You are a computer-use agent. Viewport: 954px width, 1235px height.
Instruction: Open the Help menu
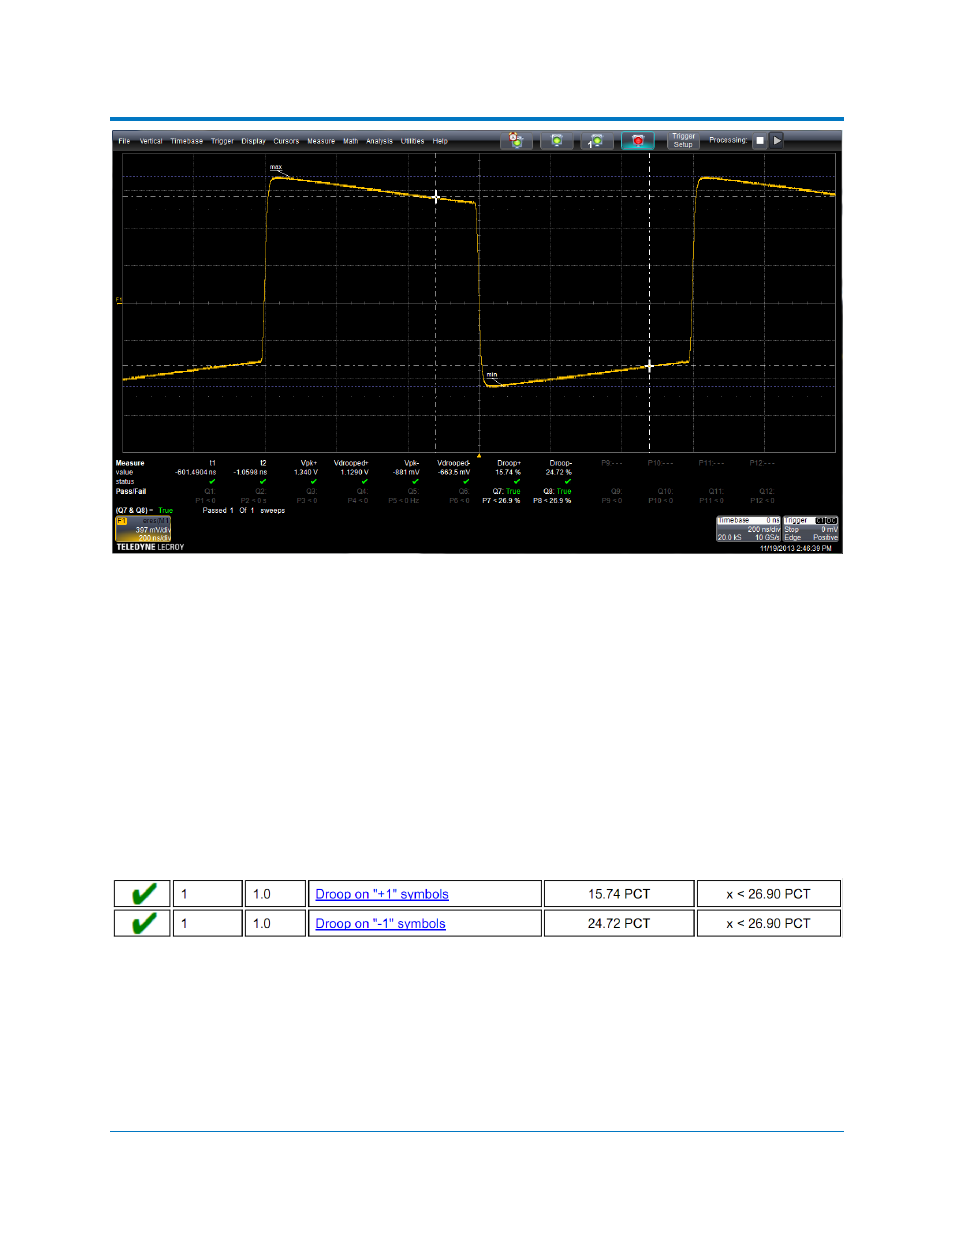pos(440,141)
